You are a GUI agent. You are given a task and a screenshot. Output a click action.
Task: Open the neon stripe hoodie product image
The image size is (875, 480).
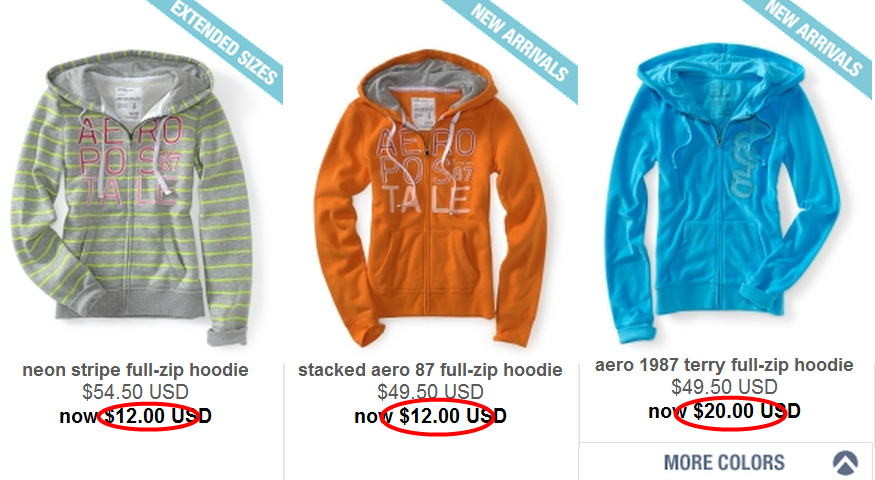132,198
